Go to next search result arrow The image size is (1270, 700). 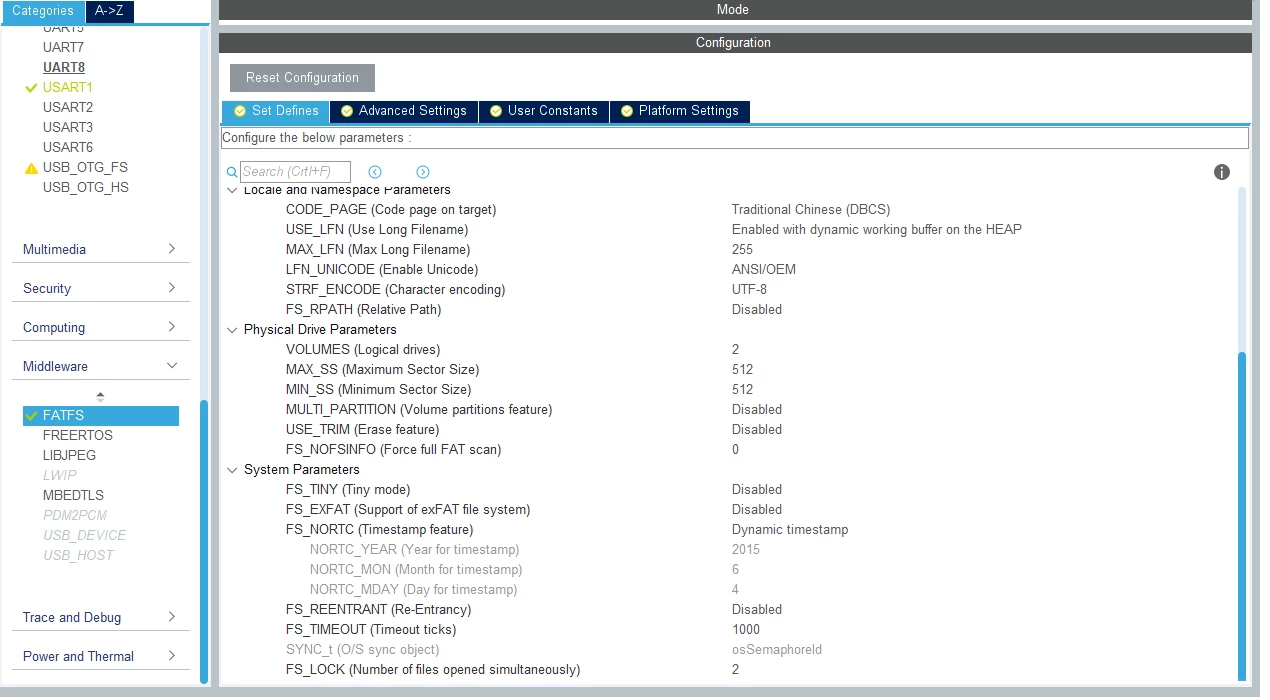pyautogui.click(x=423, y=172)
